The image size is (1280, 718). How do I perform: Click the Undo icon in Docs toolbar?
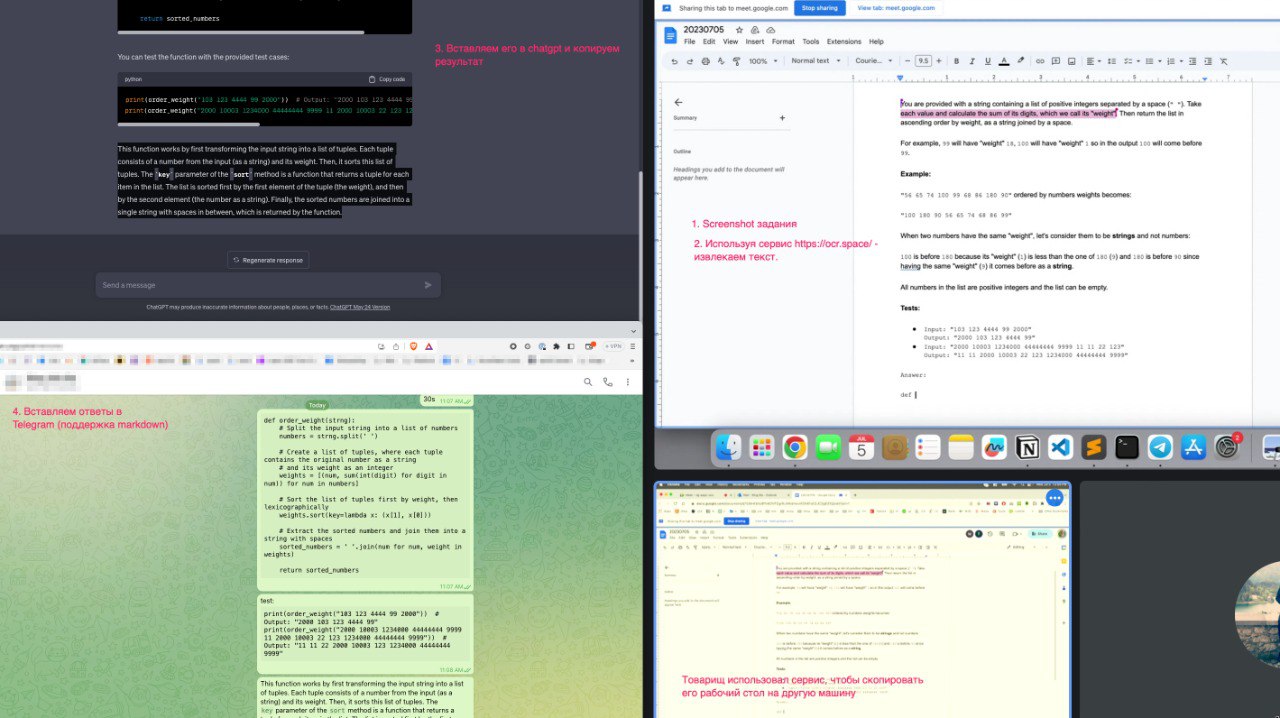[674, 61]
